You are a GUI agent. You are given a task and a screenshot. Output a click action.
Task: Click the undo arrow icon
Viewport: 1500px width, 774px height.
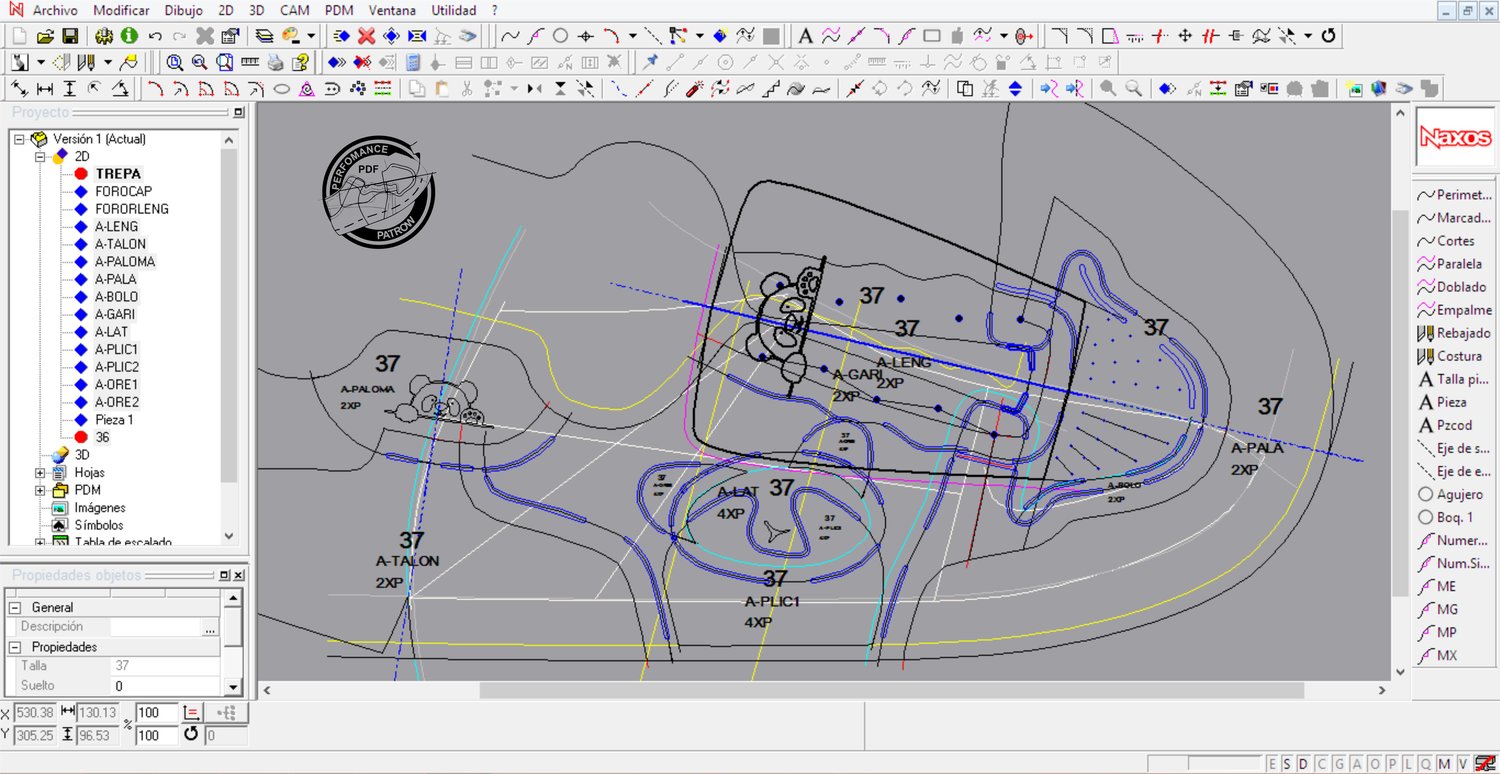(x=155, y=36)
